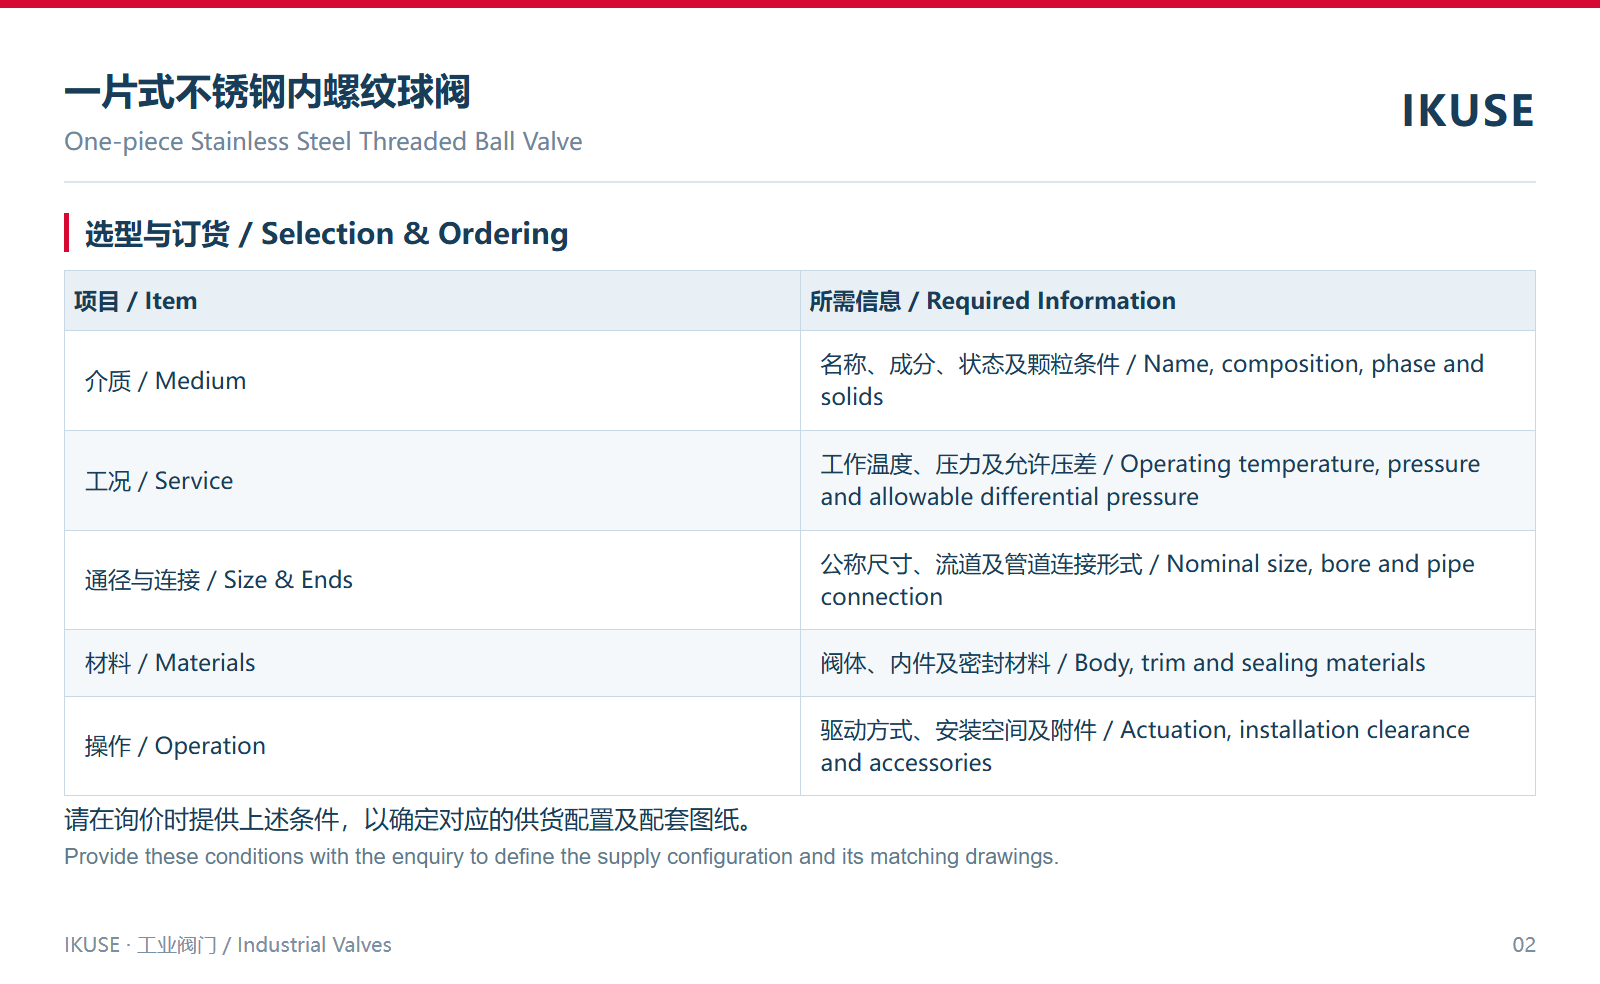Screen dimensions: 1600x984
Task: Select the Nominal size, bore and pipe connection cell
Action: (x=1168, y=580)
